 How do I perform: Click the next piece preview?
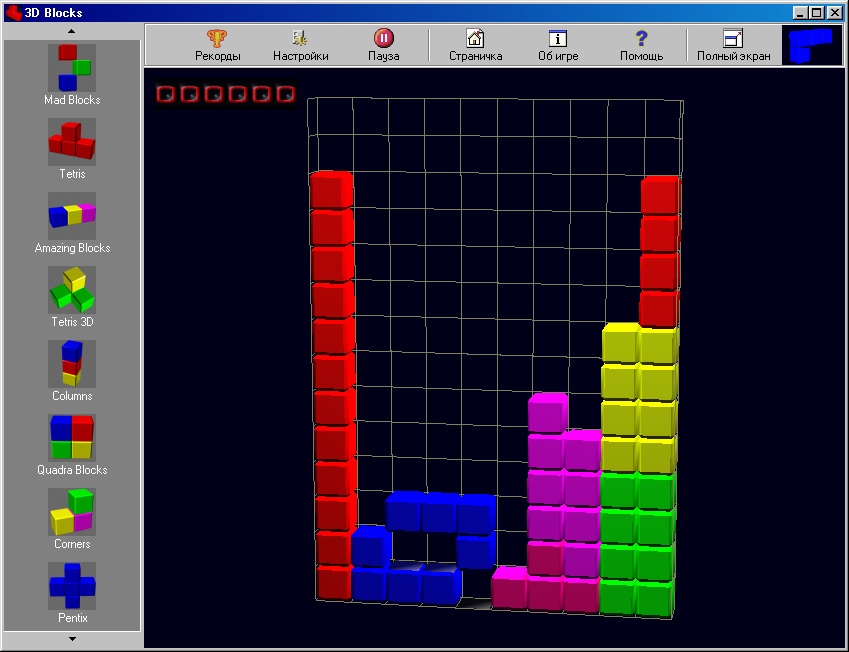(x=812, y=45)
